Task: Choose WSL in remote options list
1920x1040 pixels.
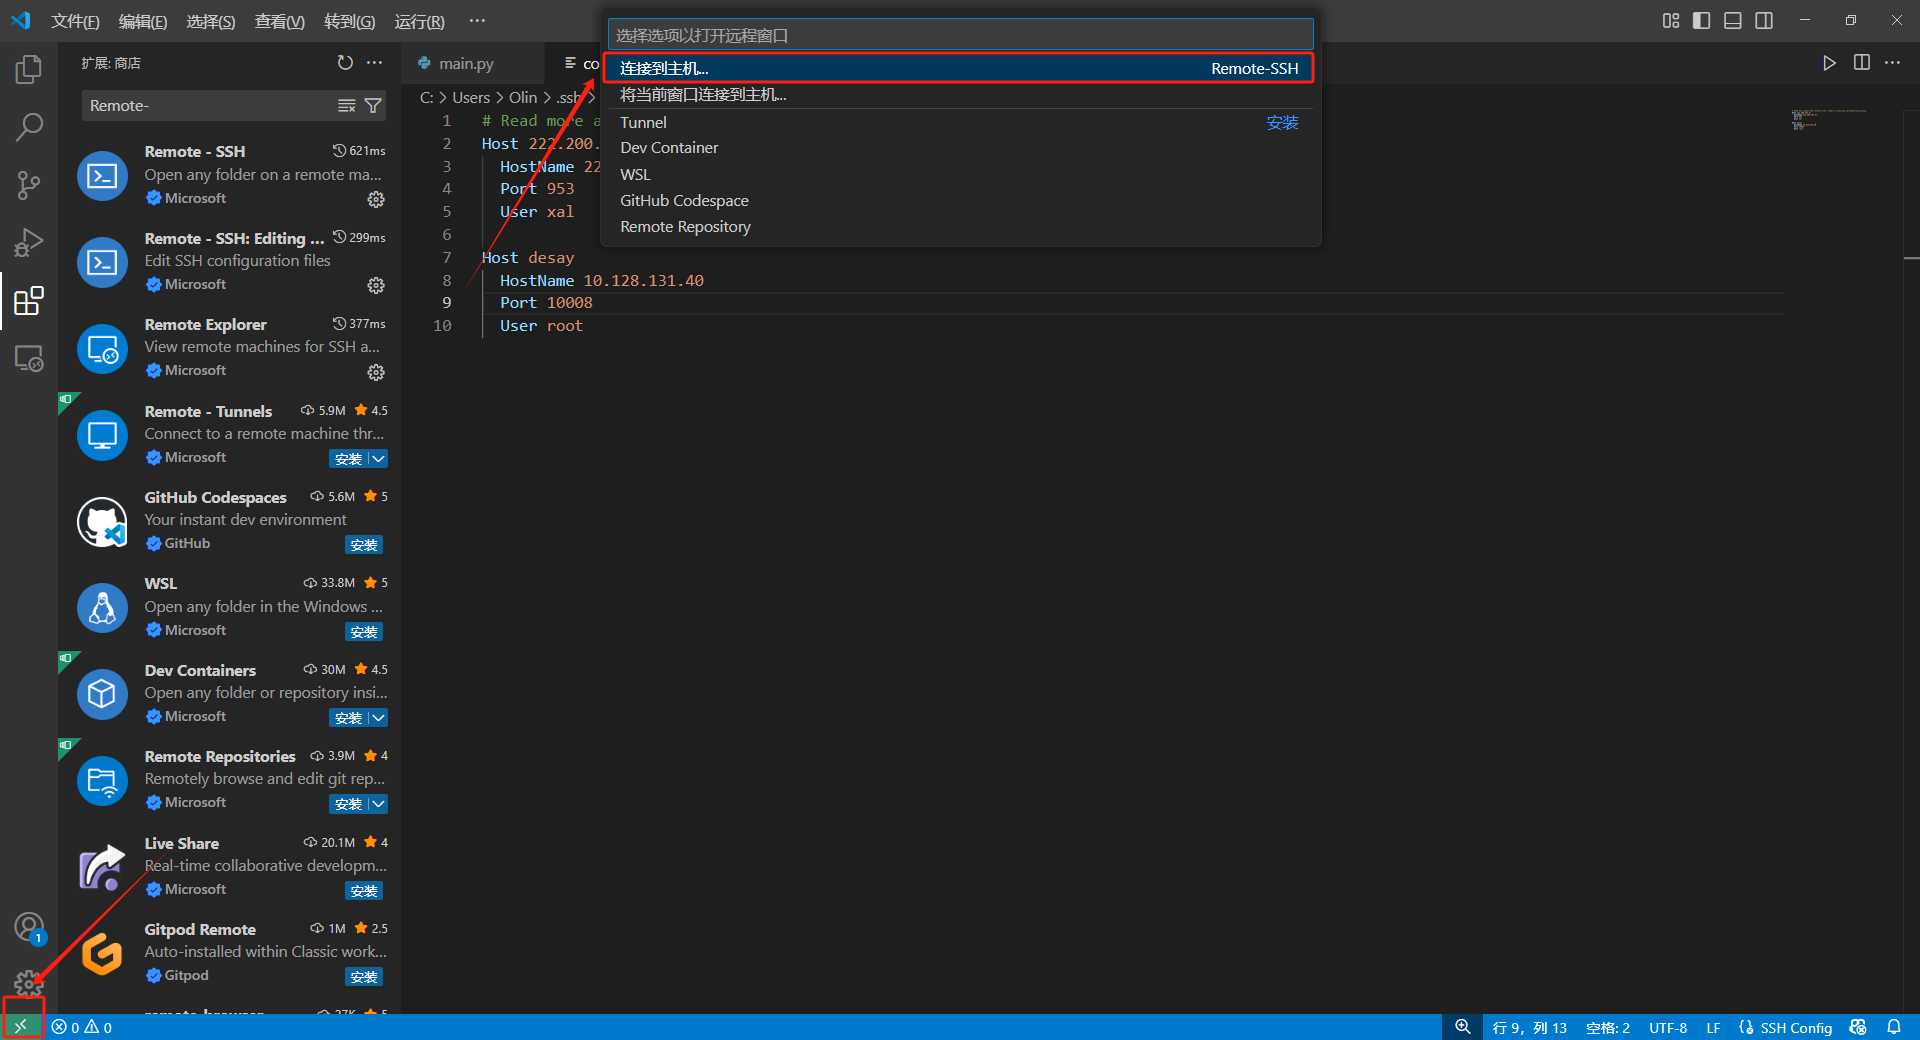Action: (959, 174)
